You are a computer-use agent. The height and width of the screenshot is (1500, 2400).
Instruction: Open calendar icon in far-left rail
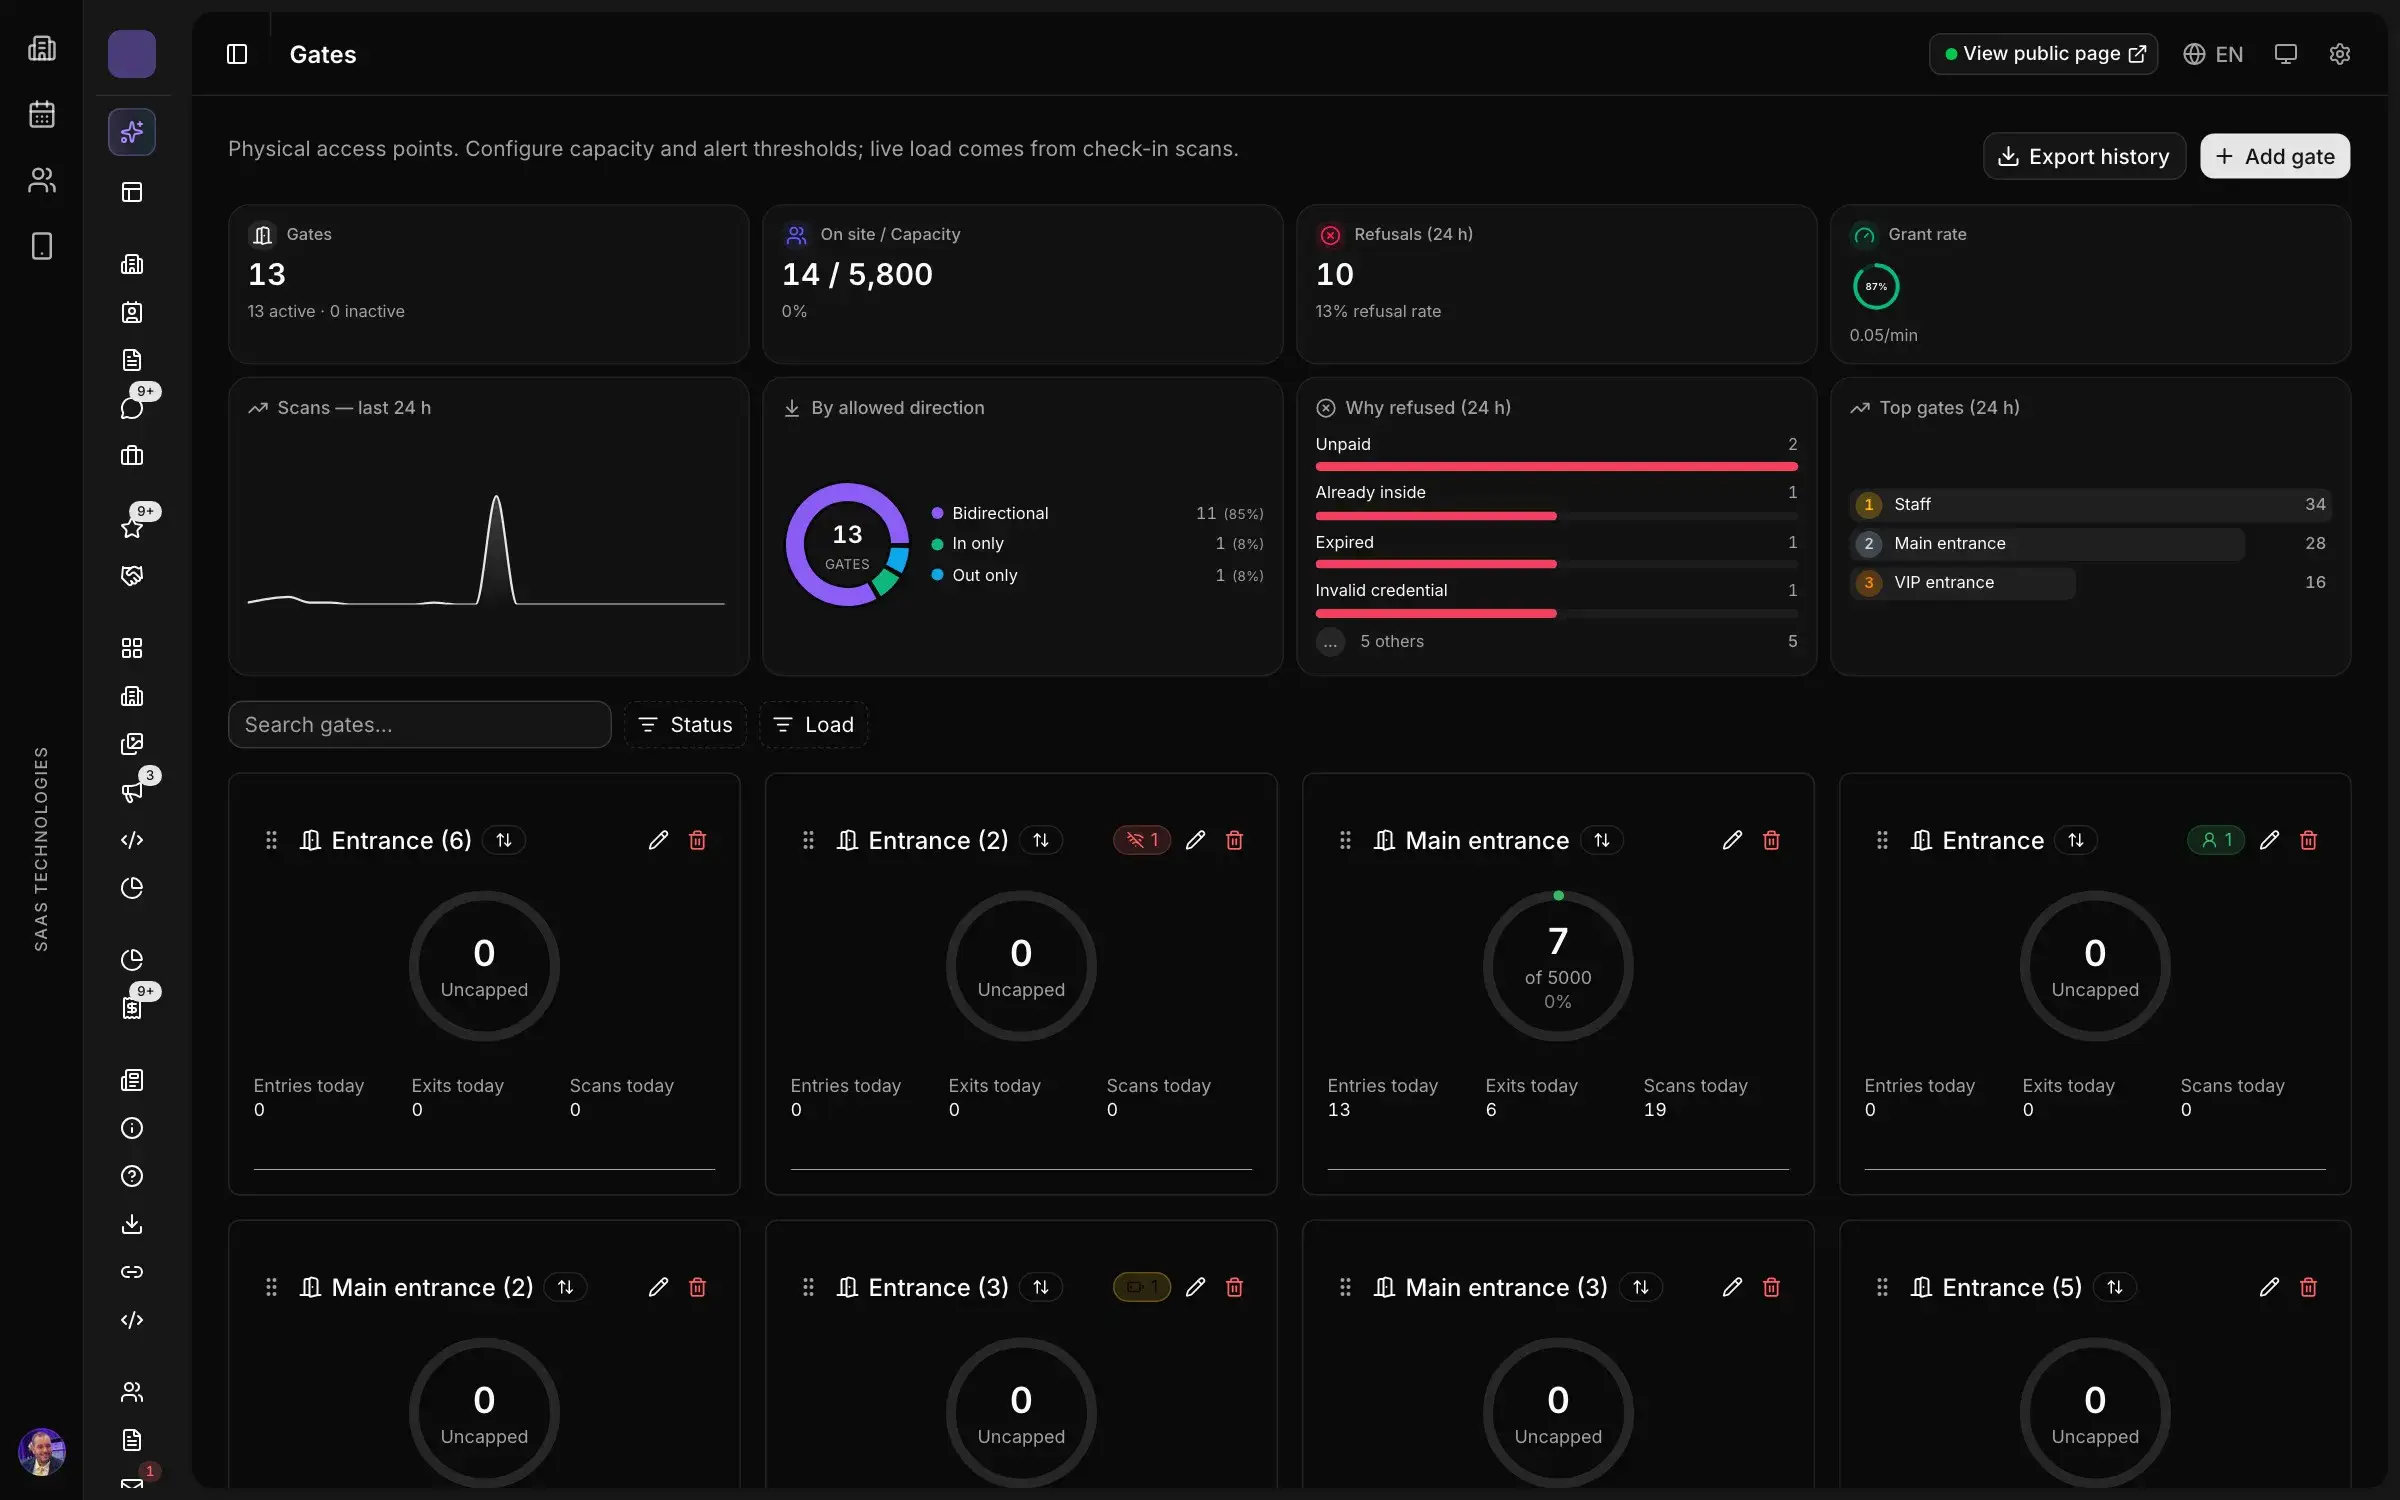[x=42, y=114]
